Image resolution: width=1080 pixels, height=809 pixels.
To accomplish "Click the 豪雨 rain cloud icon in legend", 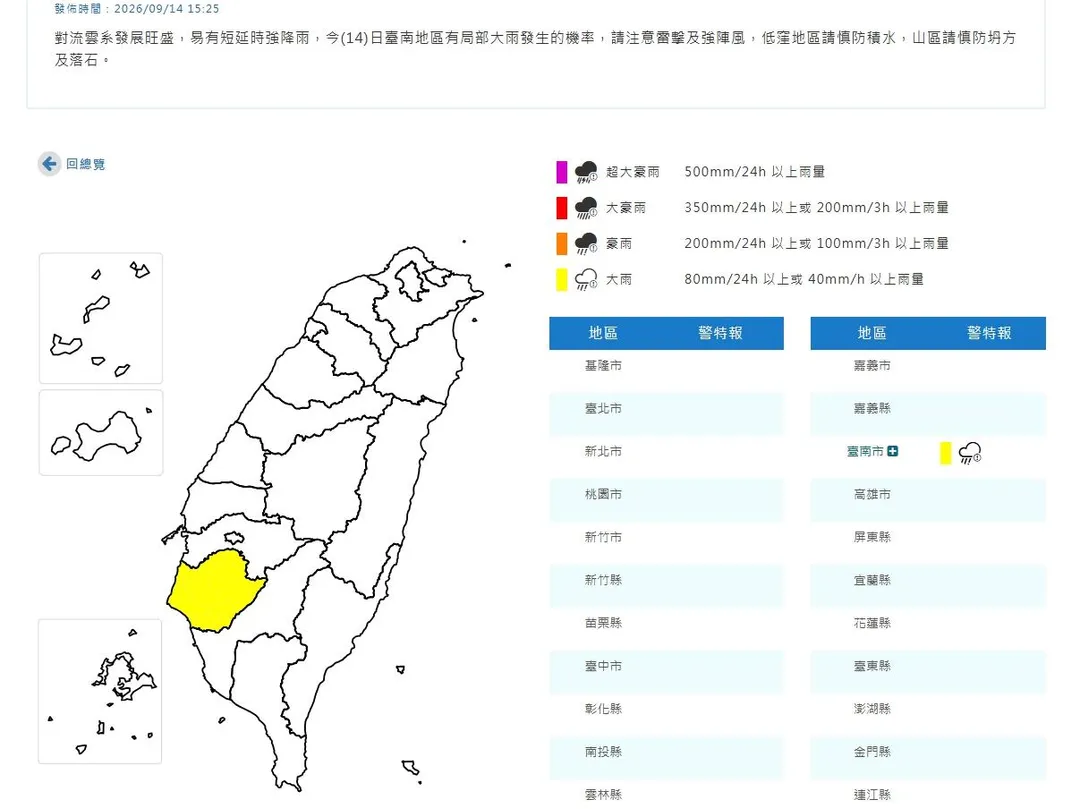I will click(586, 243).
